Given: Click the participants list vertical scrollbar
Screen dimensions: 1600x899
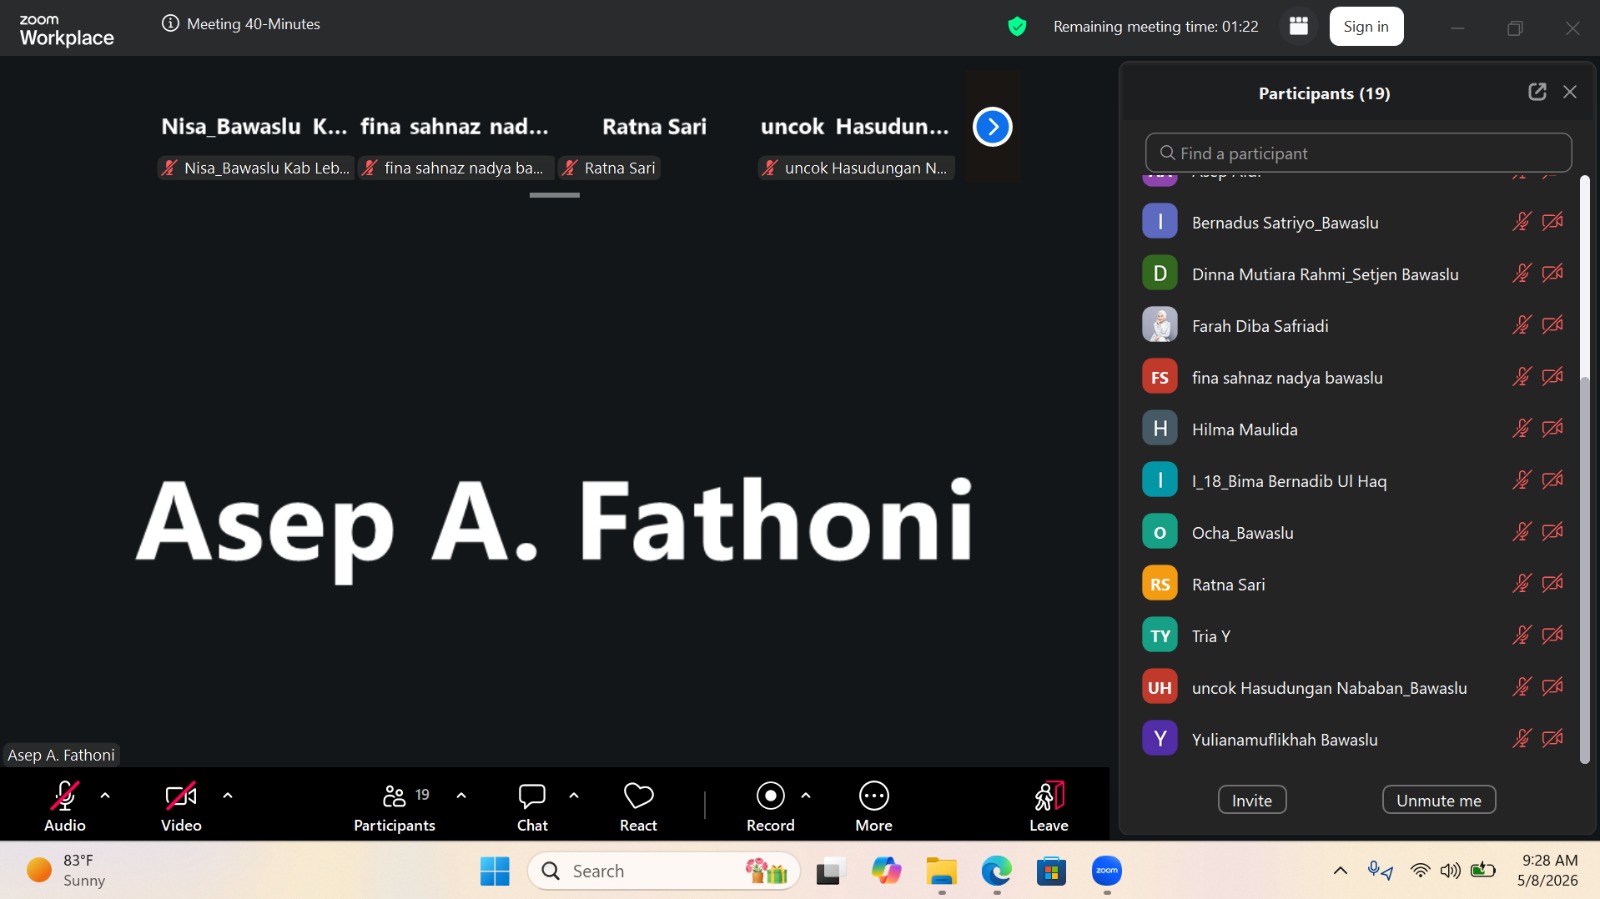Looking at the screenshot, I should 1584,470.
